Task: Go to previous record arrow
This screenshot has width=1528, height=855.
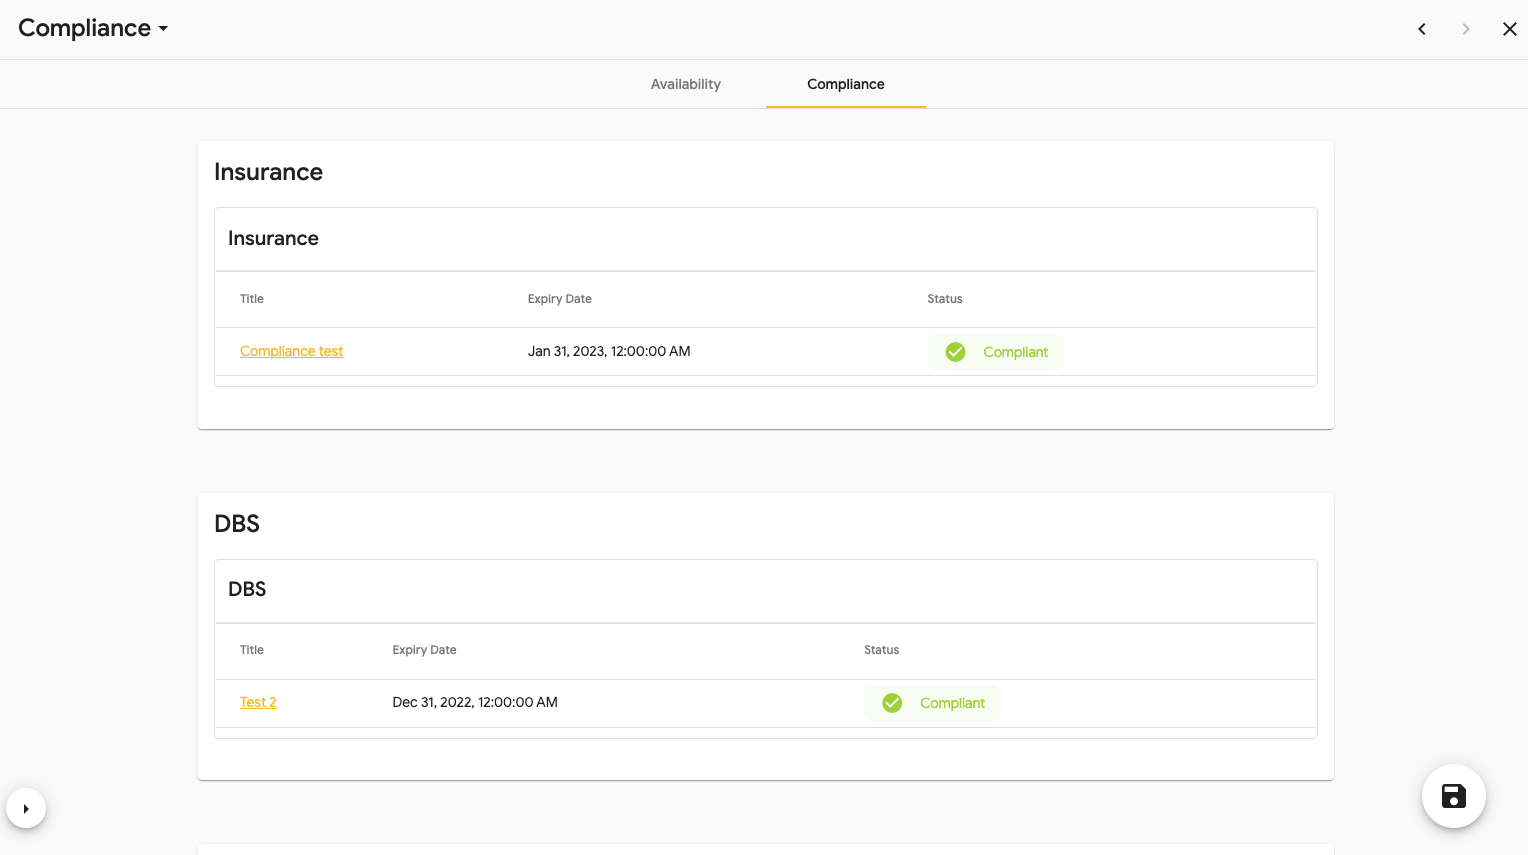Action: click(x=1422, y=29)
